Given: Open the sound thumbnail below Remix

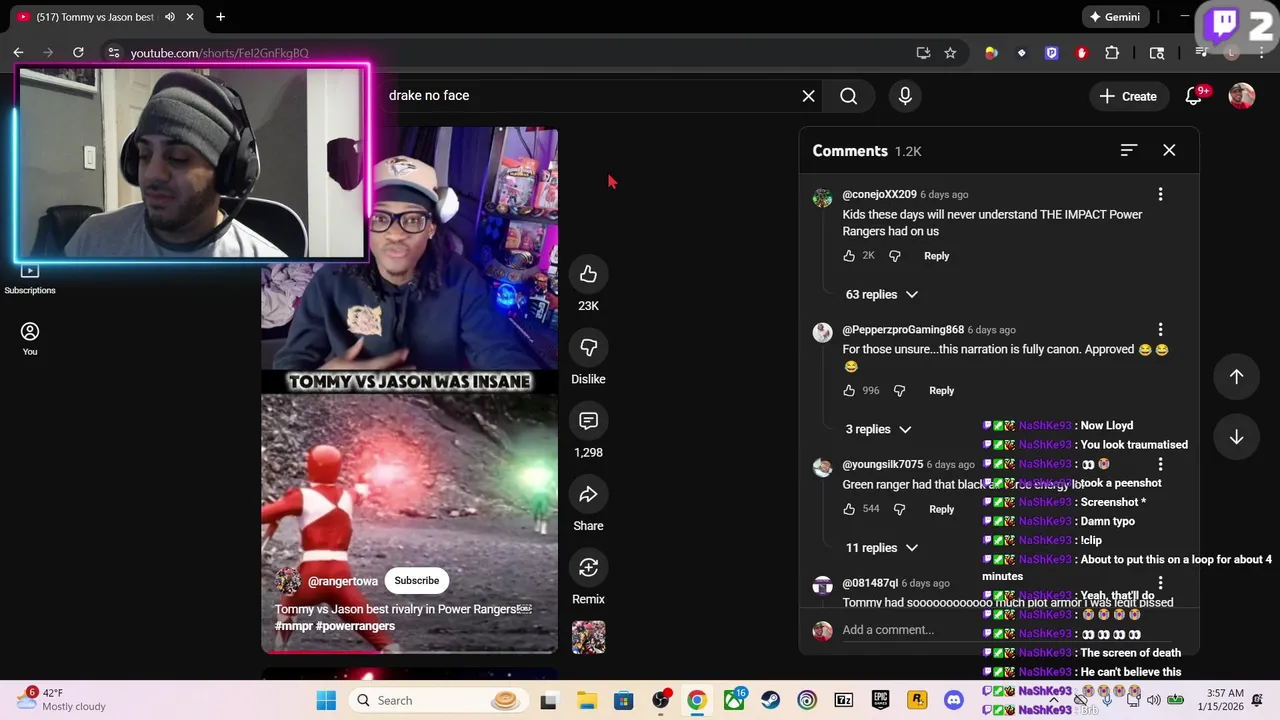Looking at the screenshot, I should 588,637.
